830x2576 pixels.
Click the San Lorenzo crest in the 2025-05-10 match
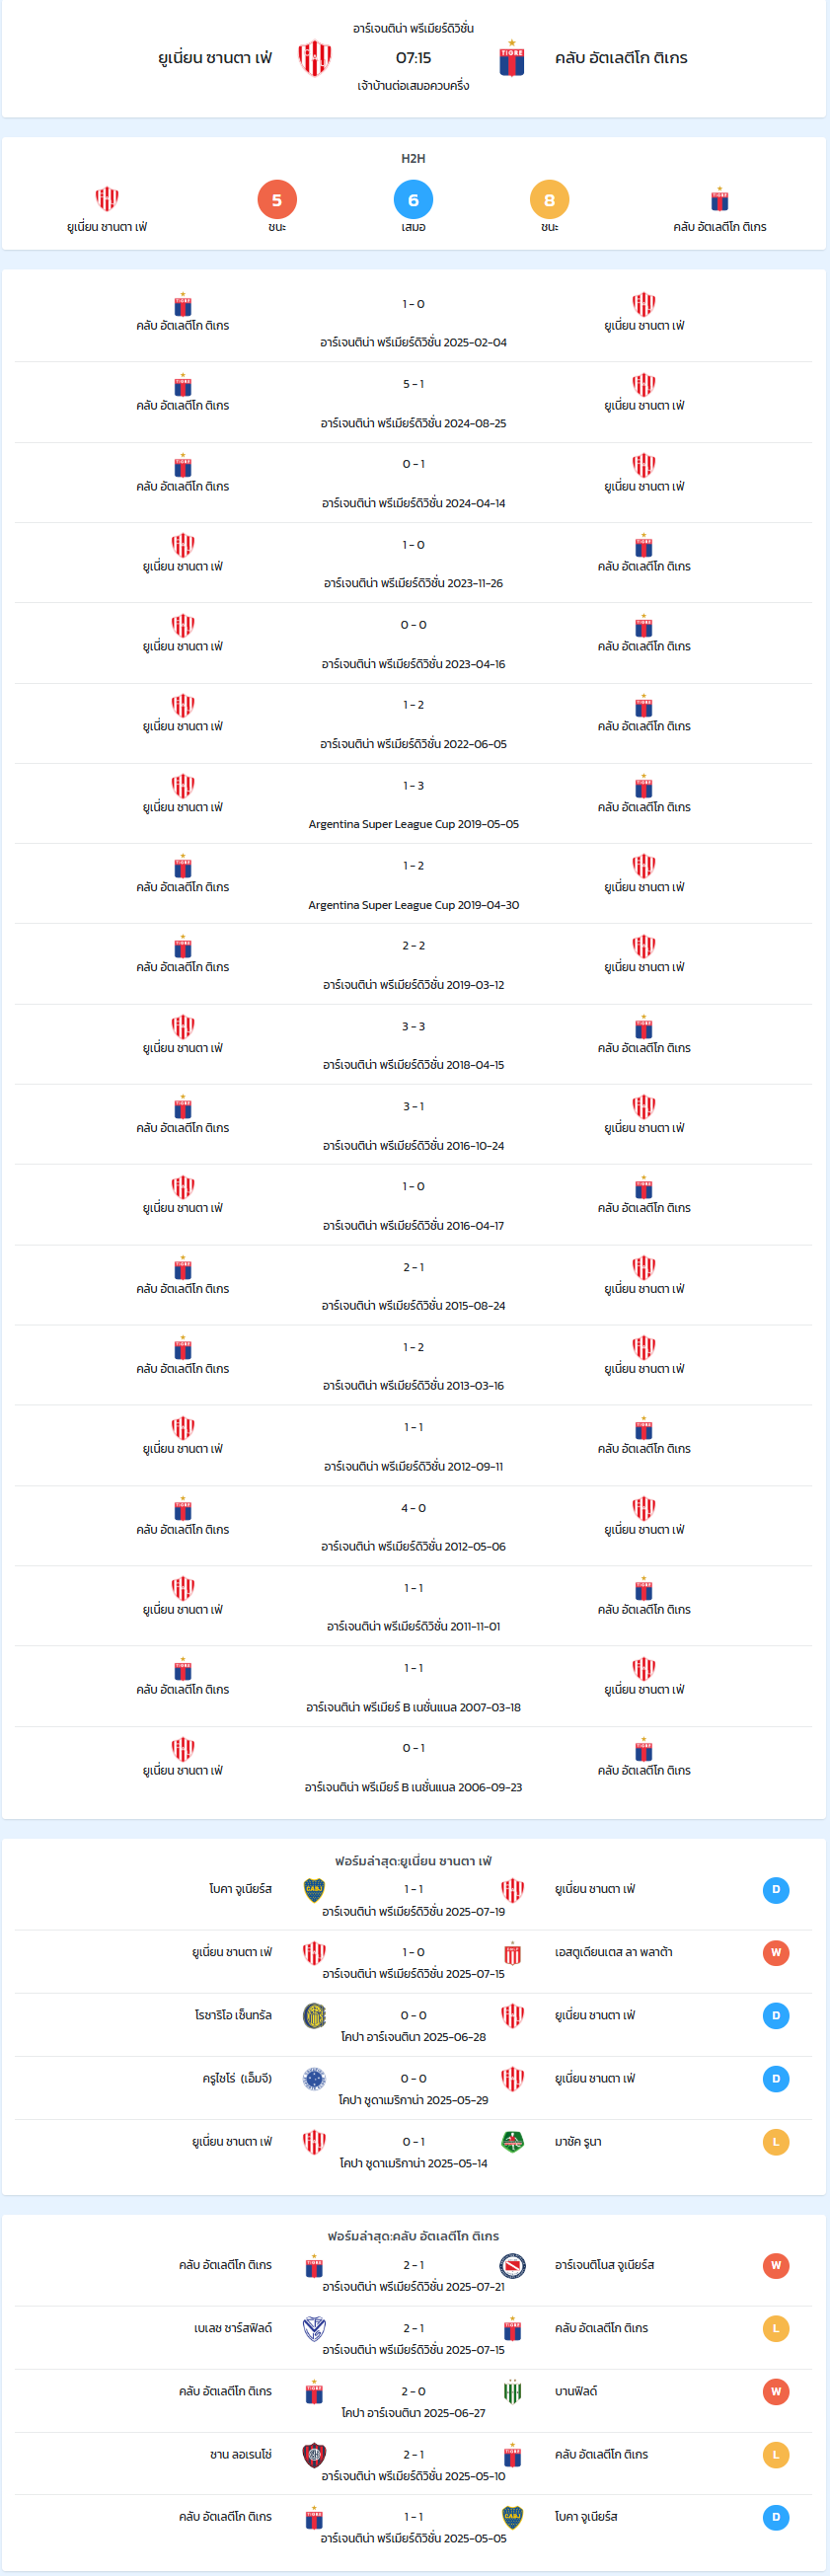(x=314, y=2454)
